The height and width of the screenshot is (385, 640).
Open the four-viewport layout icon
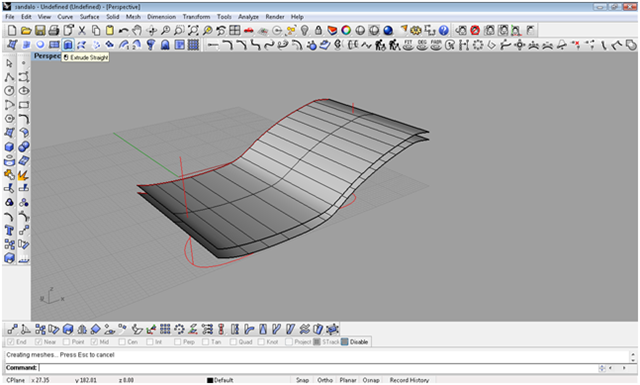tap(235, 31)
